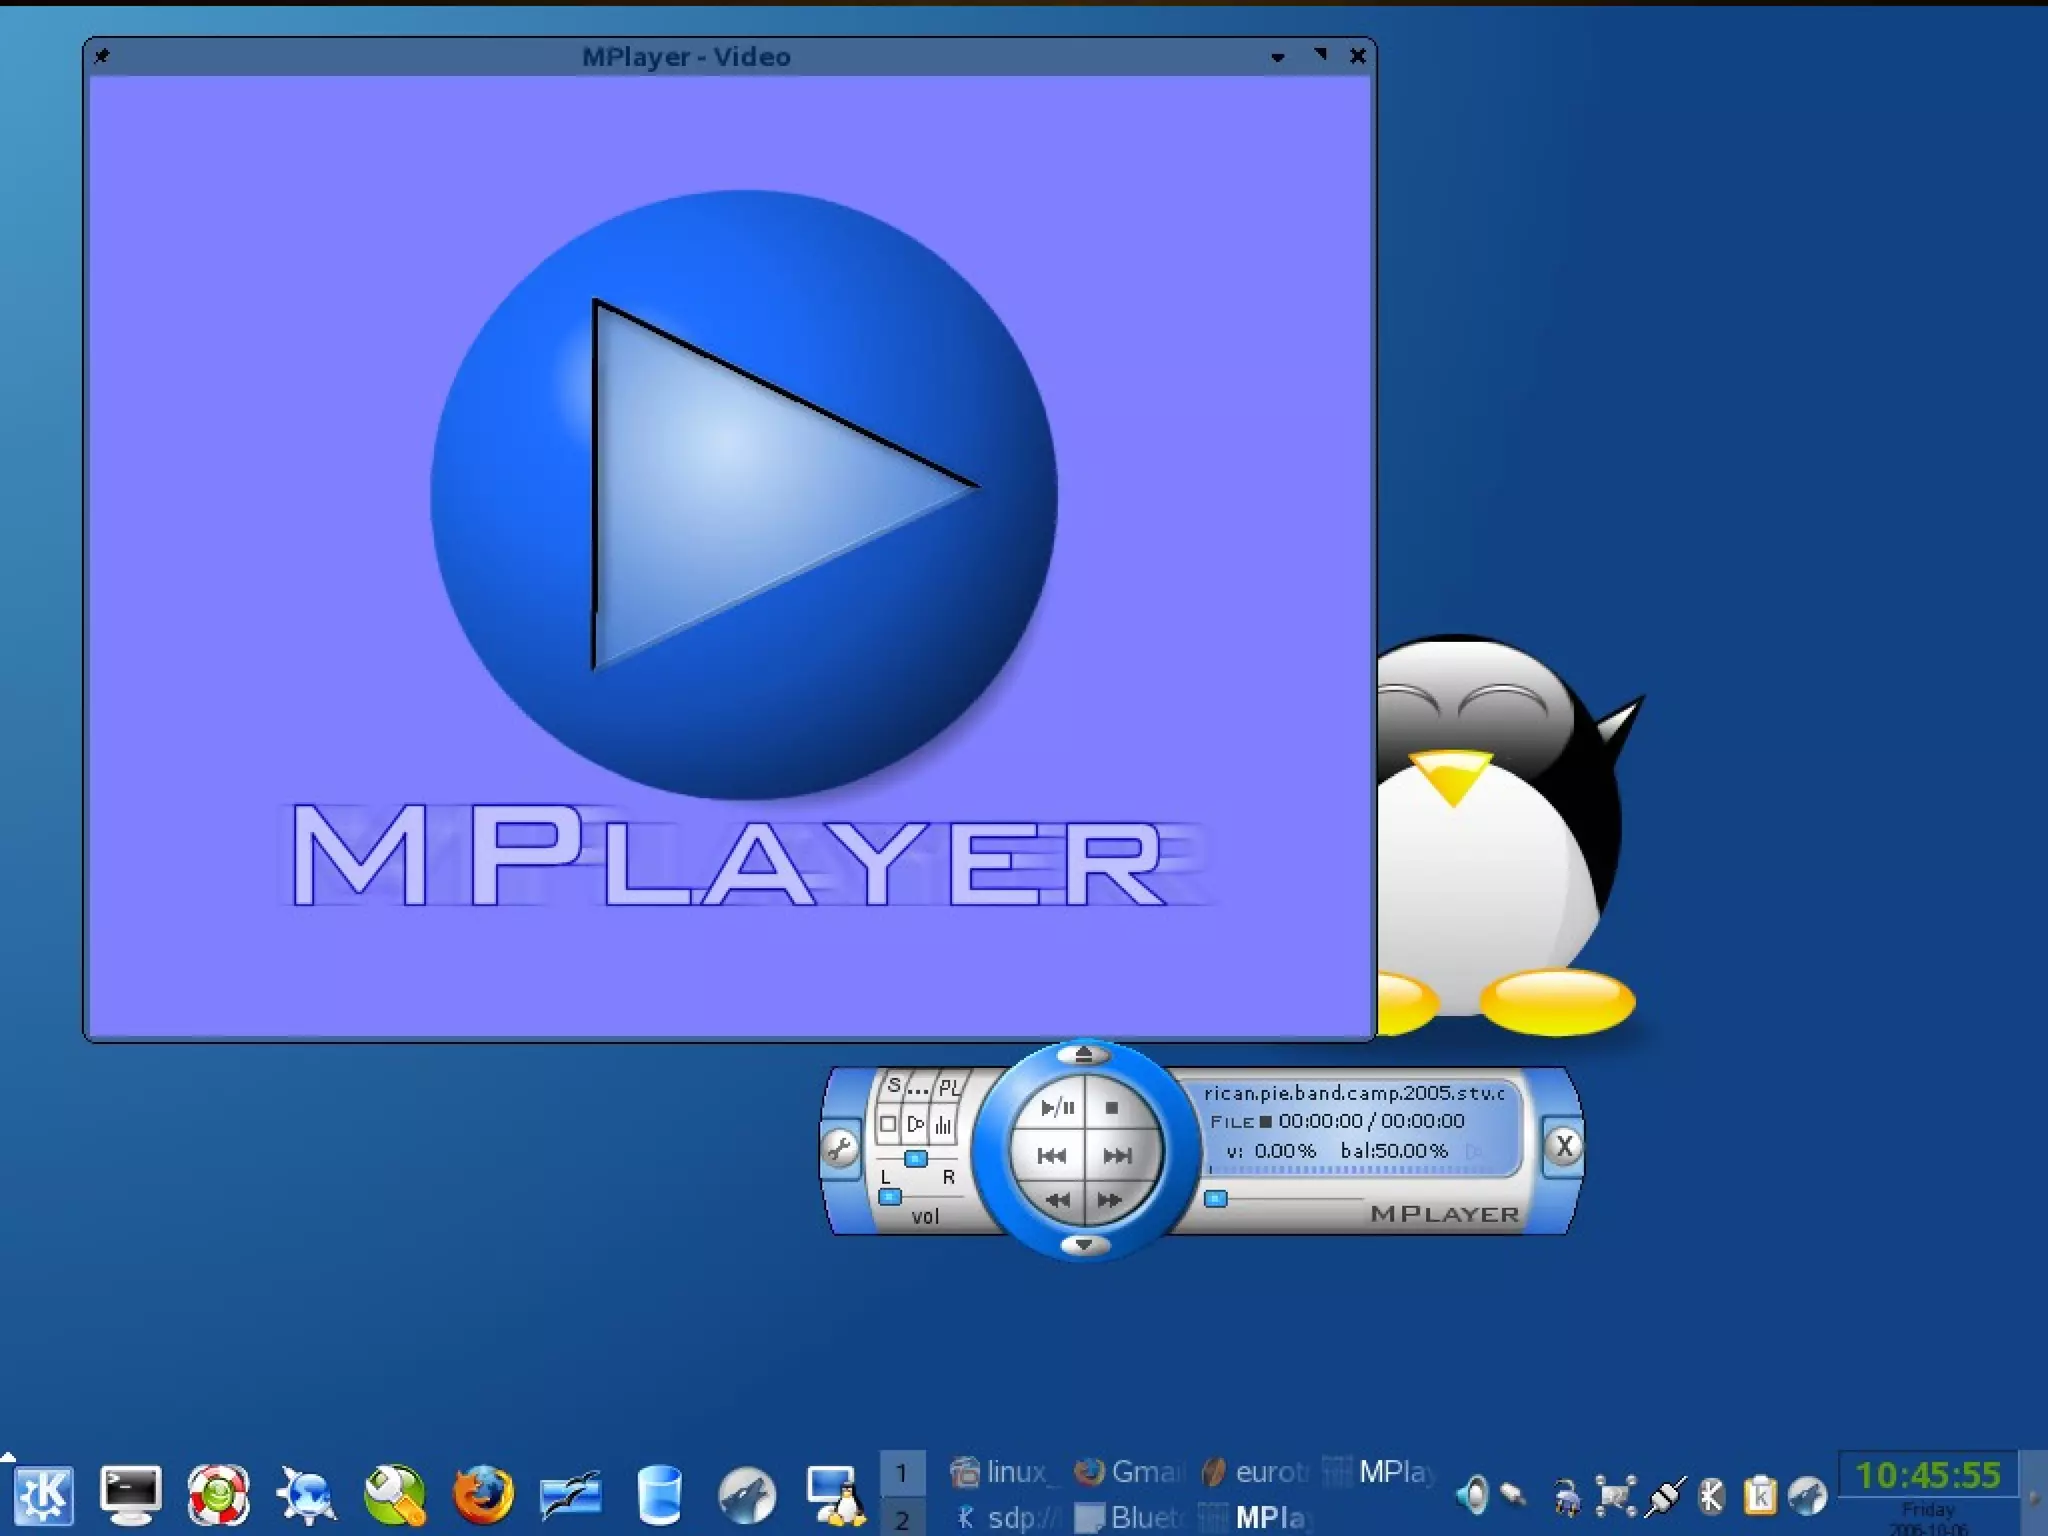
Task: Open the playlist with the PL button
Action: pyautogui.click(x=948, y=1087)
